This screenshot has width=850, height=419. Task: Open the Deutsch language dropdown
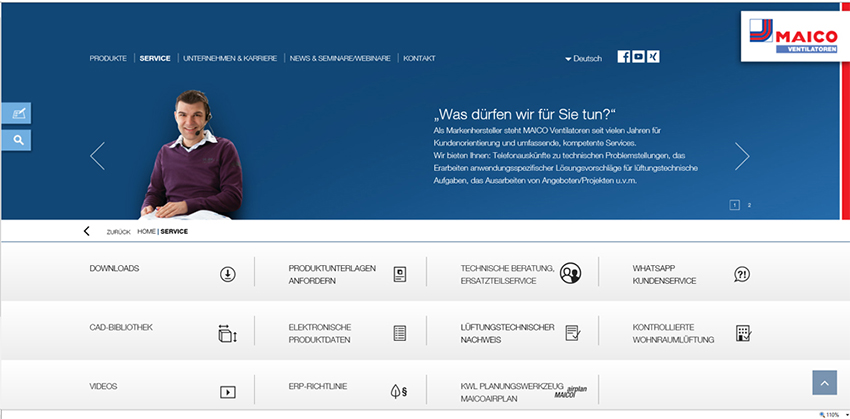pyautogui.click(x=583, y=59)
